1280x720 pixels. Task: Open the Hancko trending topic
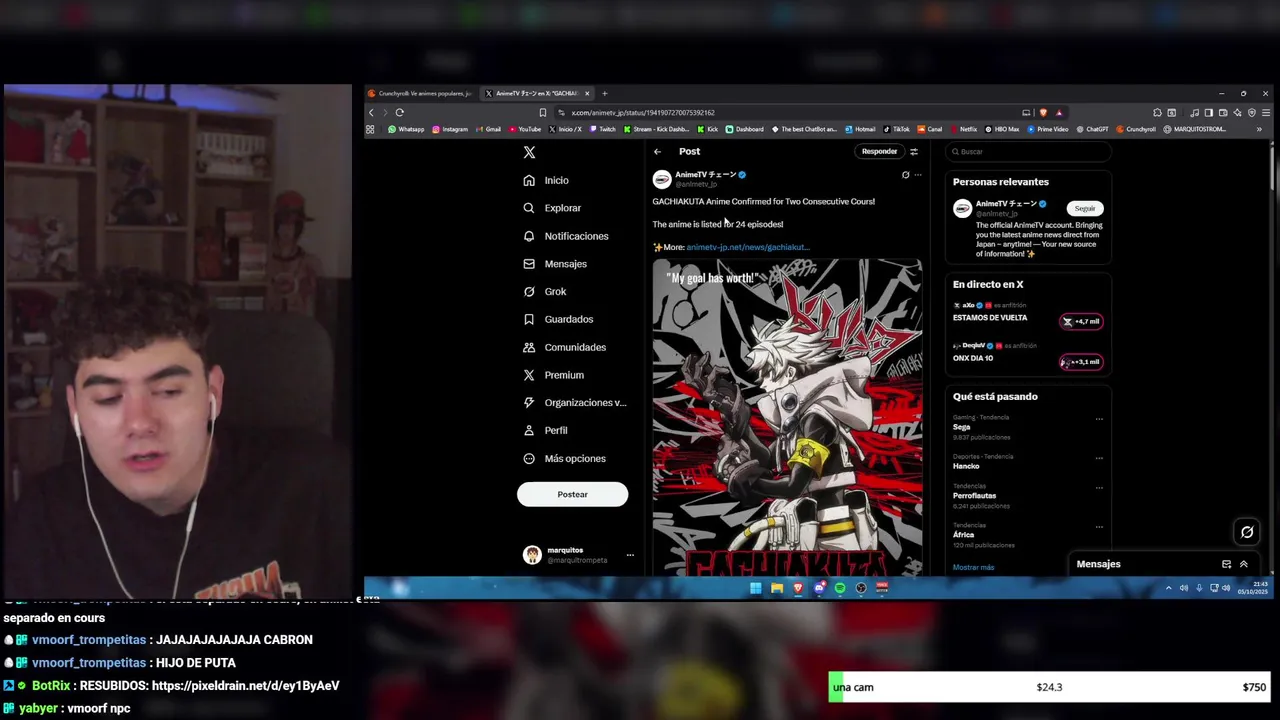[966, 466]
